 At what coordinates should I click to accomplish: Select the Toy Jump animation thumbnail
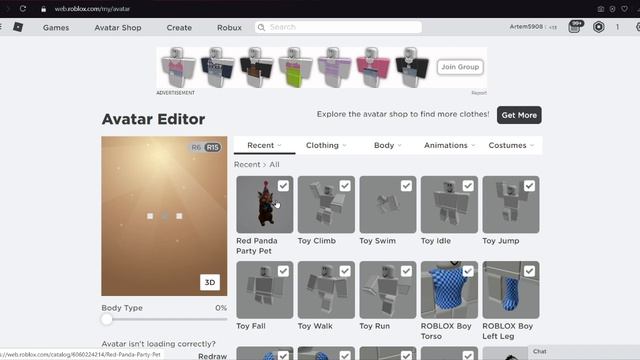511,204
